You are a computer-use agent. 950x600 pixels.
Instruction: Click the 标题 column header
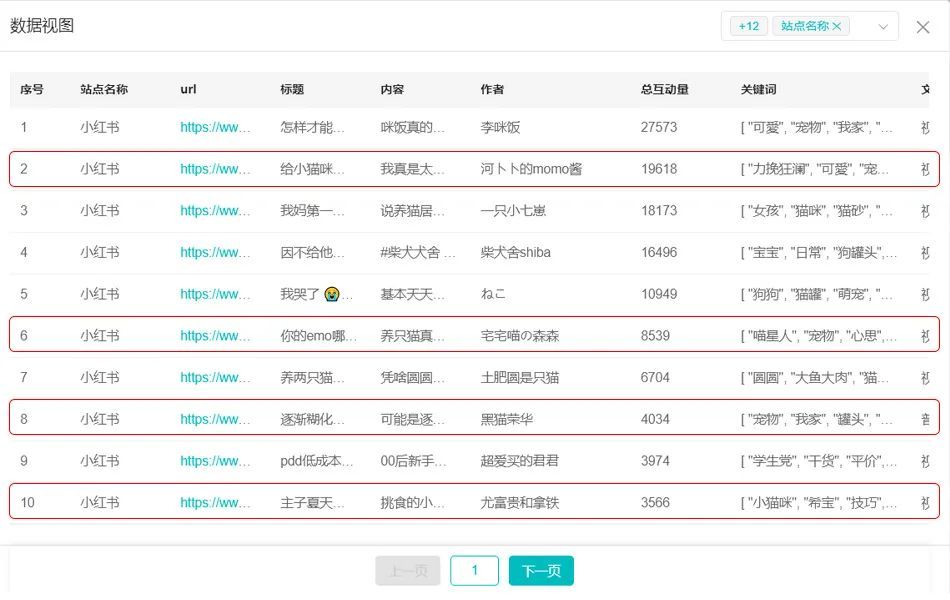tap(291, 89)
